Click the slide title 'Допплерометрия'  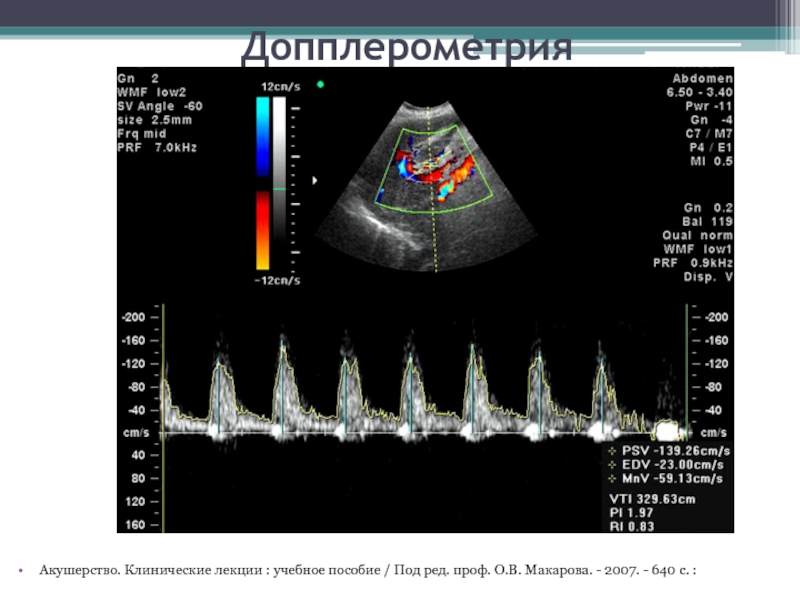click(x=406, y=47)
